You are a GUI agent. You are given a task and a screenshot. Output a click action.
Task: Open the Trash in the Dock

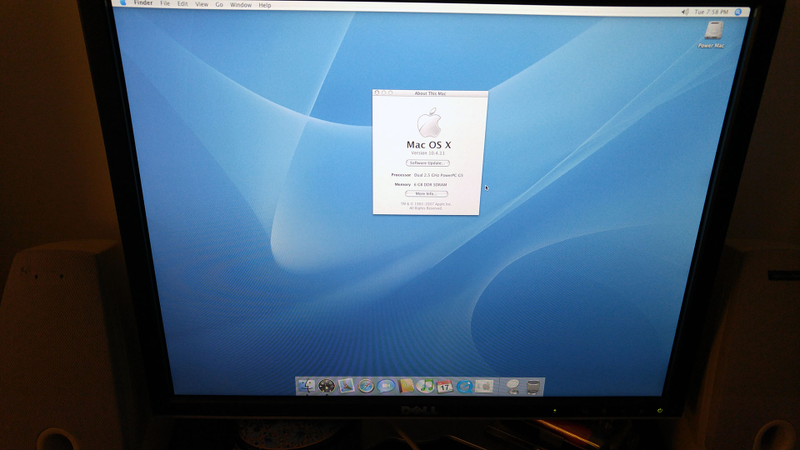[x=533, y=387]
